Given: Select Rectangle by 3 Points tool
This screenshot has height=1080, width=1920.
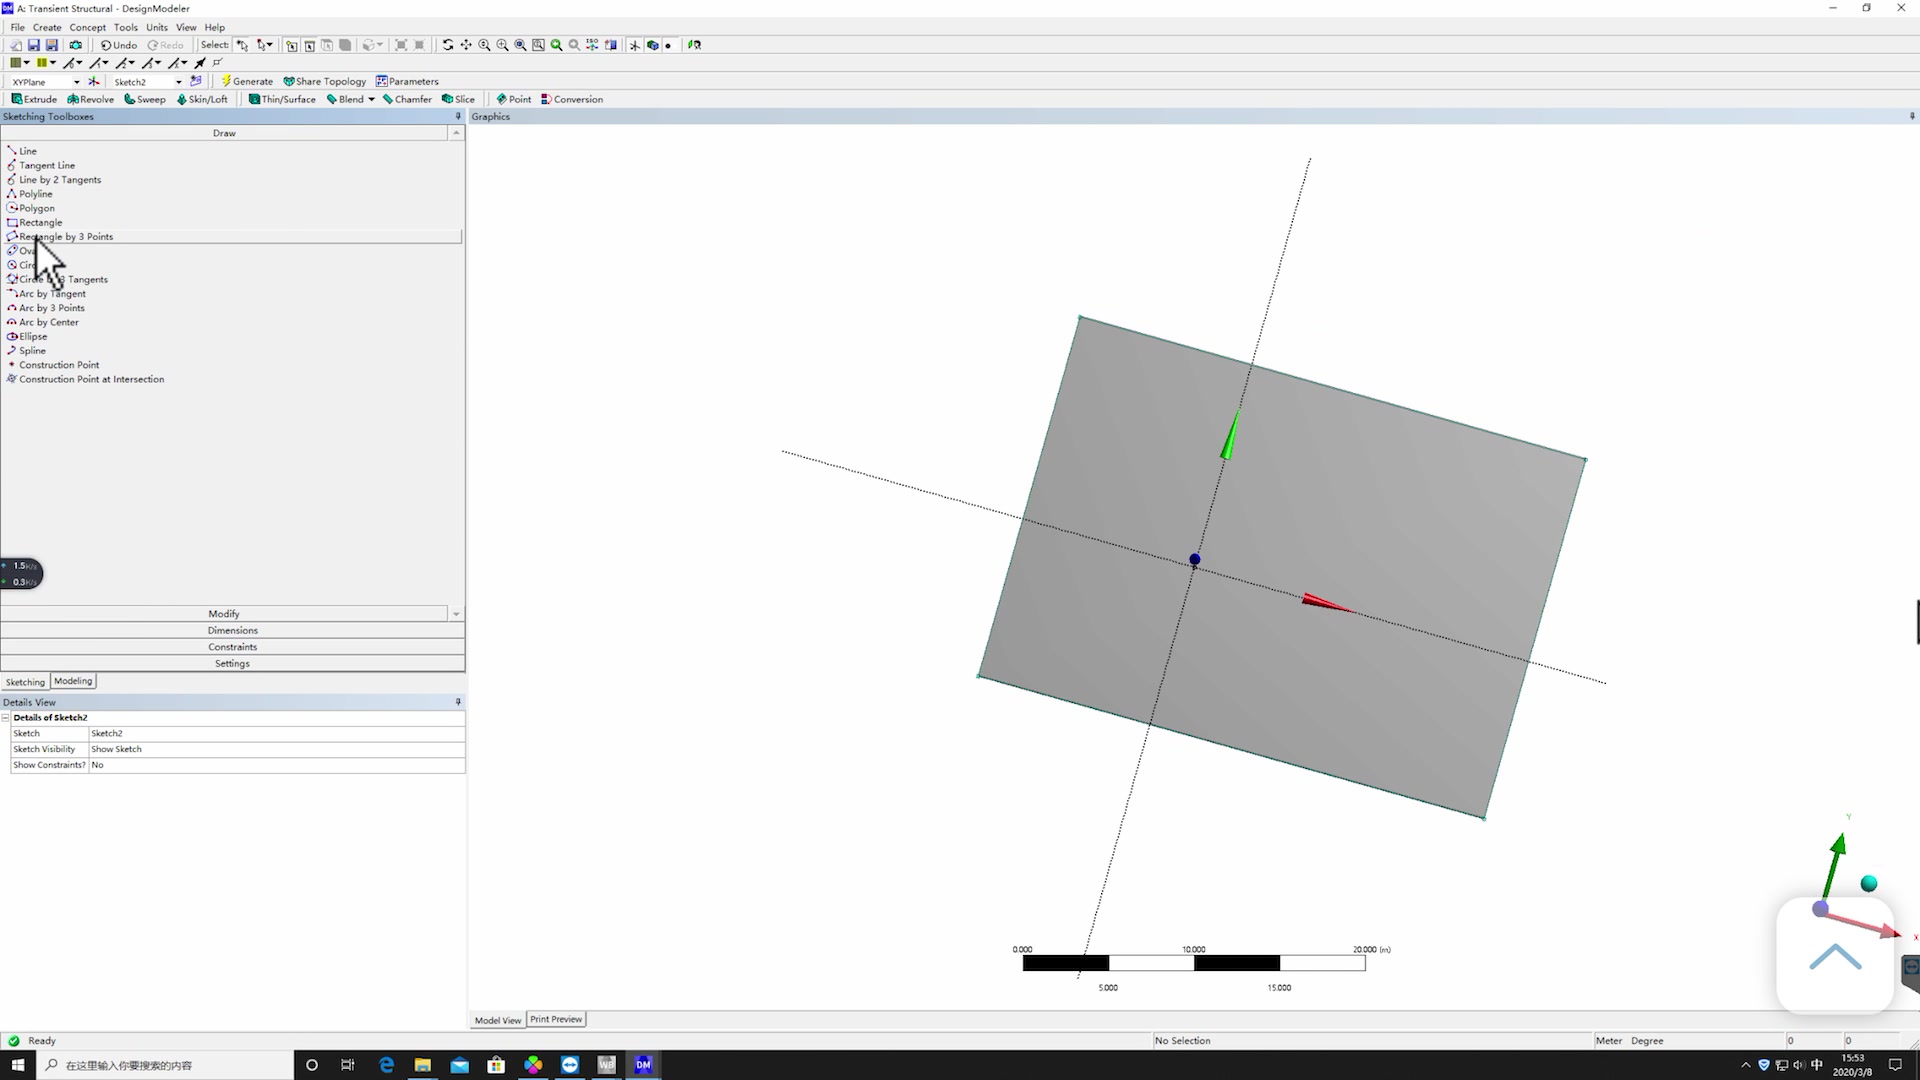Looking at the screenshot, I should coord(66,236).
